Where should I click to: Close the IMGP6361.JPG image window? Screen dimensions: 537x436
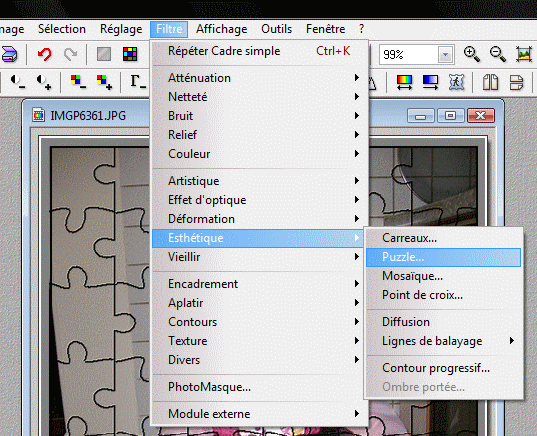coord(481,116)
